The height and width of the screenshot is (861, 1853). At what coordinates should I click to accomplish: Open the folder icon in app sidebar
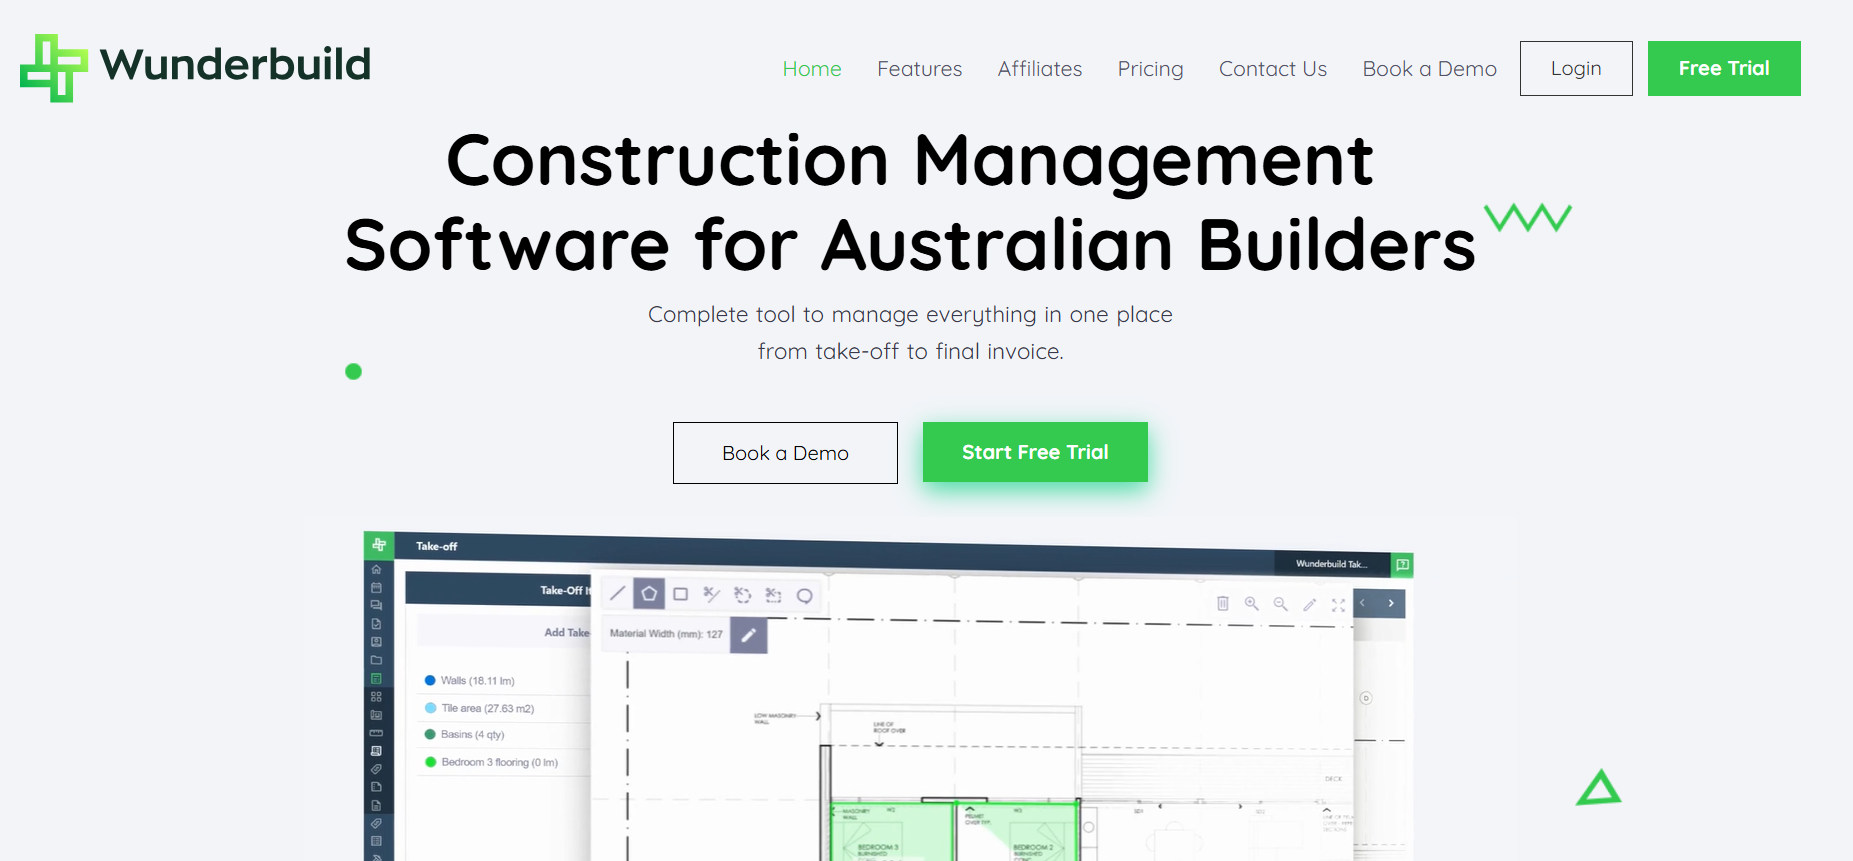tap(377, 660)
